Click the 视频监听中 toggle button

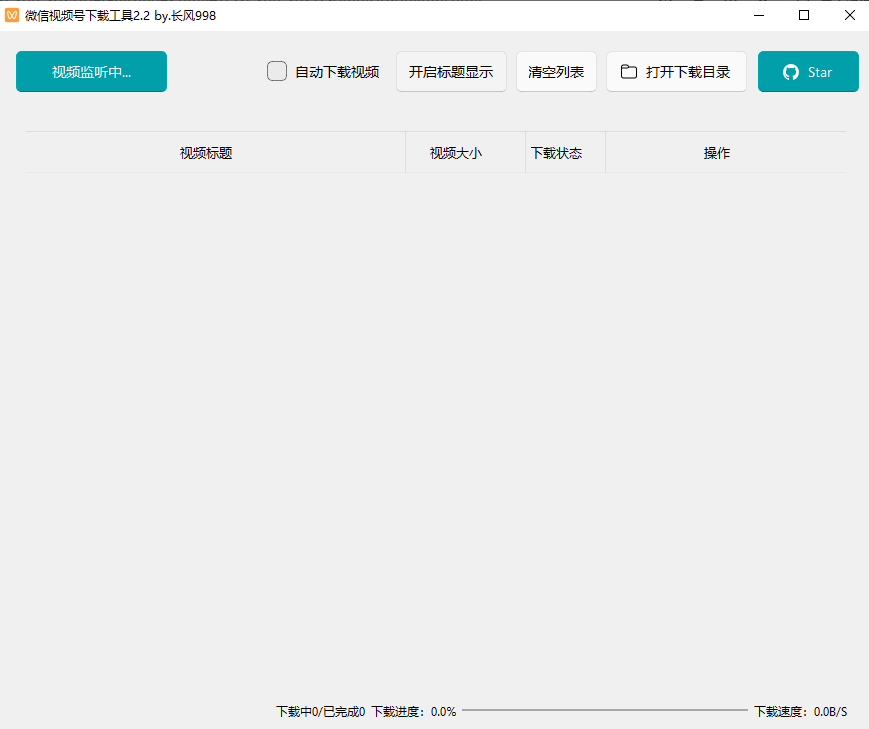[90, 71]
